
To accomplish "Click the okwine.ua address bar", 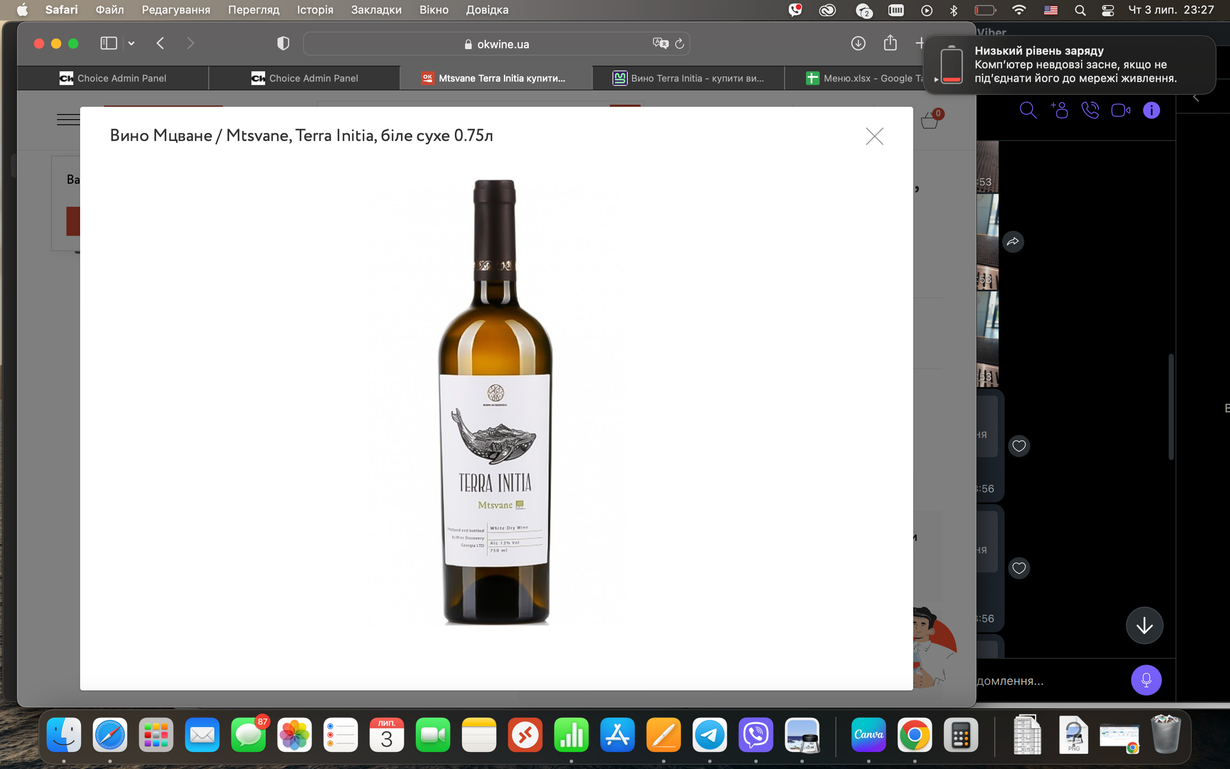I will coord(496,44).
